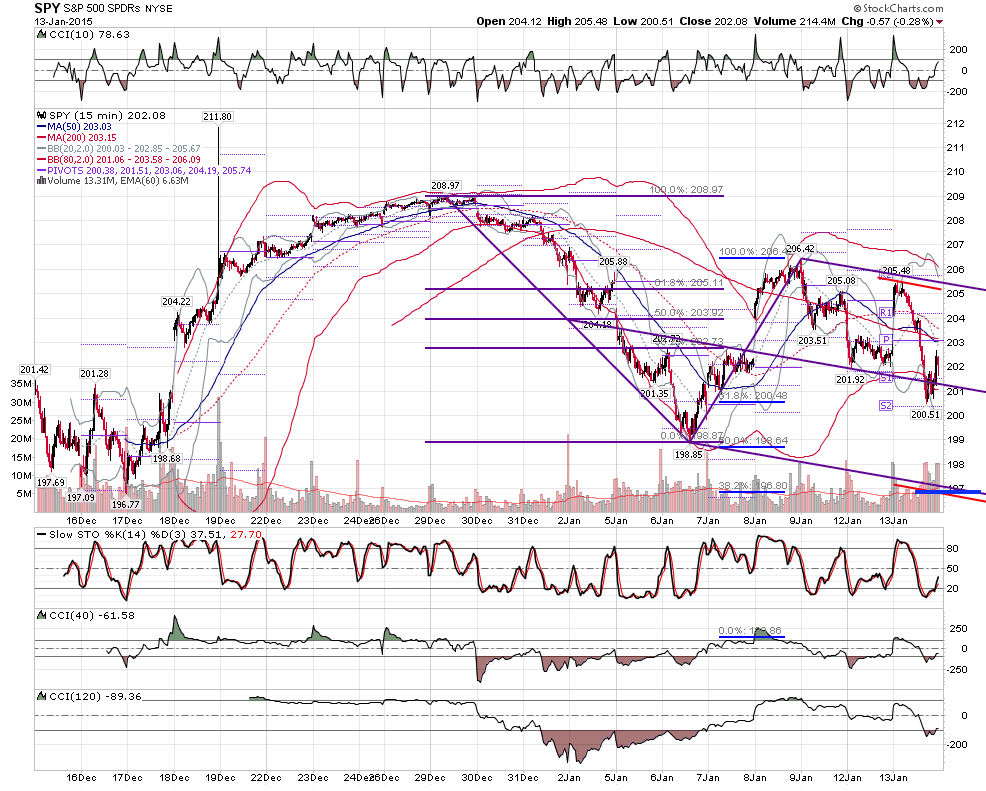Image resolution: width=986 pixels, height=791 pixels.
Task: Click the mountain icon beside CCI(40)
Action: [42, 616]
